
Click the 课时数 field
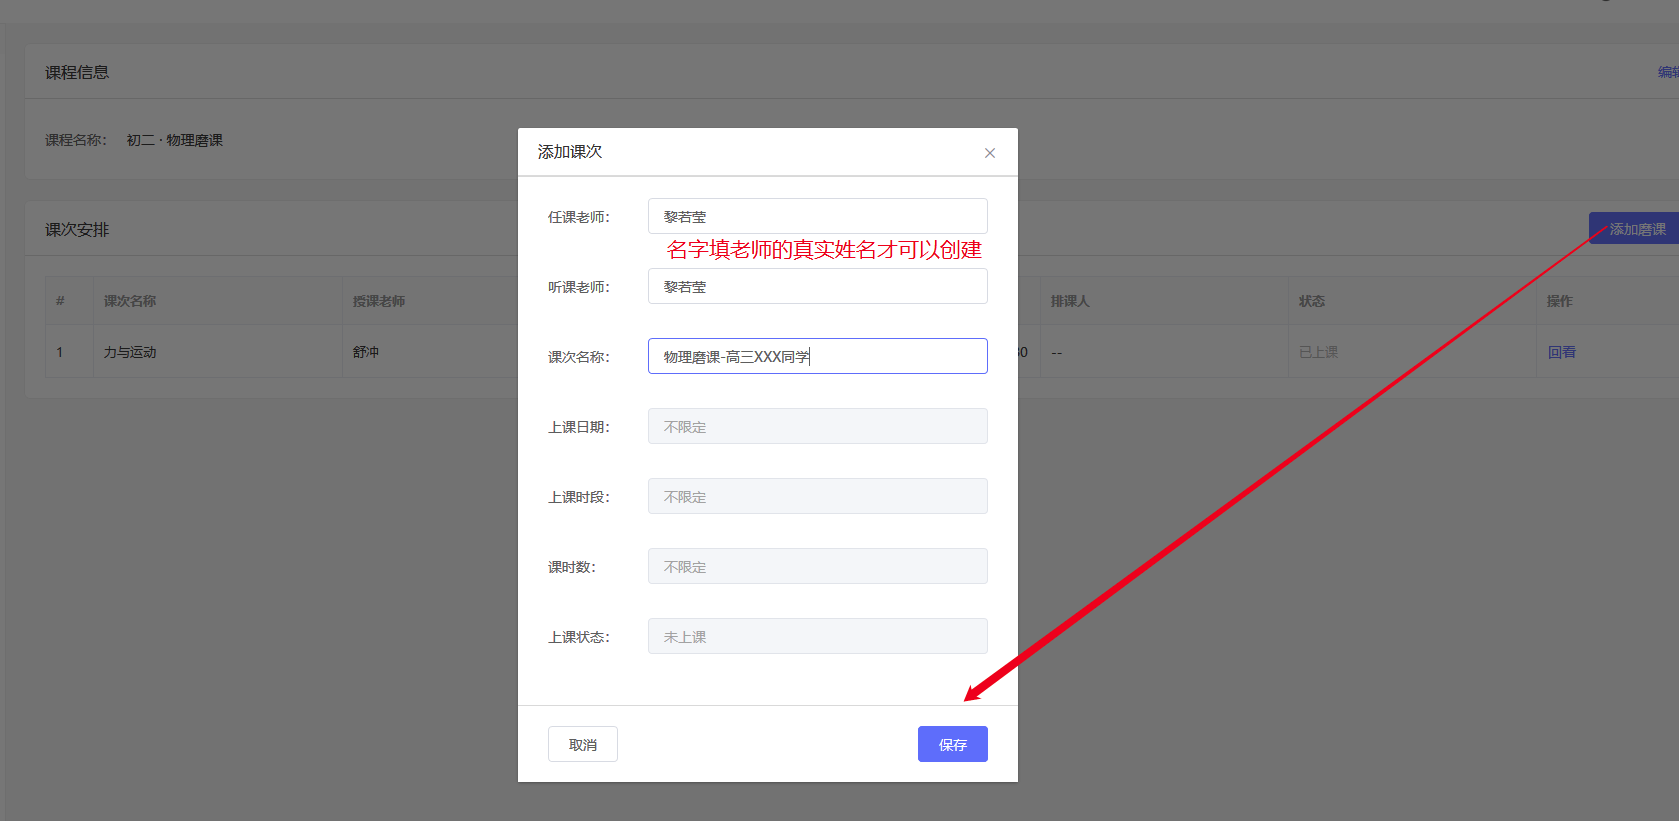coord(817,566)
